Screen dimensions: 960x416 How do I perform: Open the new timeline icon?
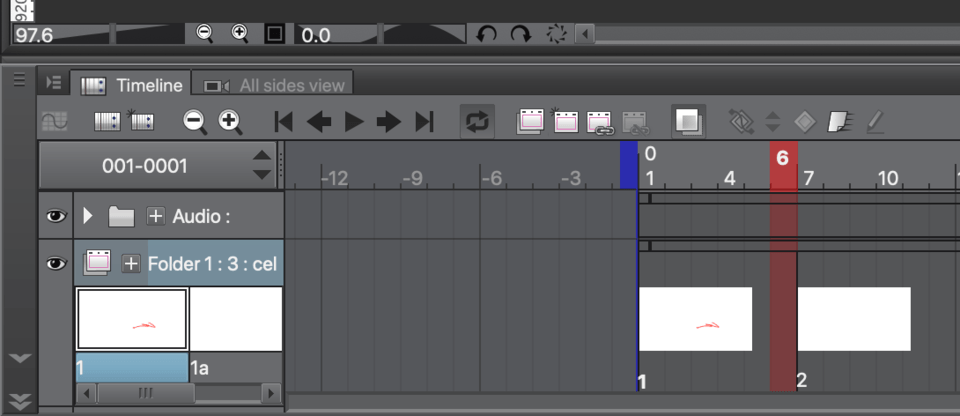pos(107,121)
